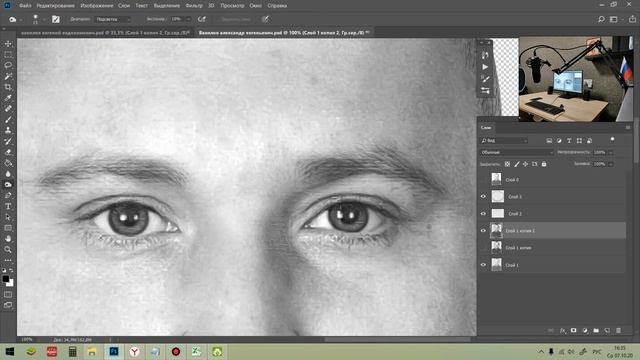Open the Photoshop search icon

click(601, 19)
